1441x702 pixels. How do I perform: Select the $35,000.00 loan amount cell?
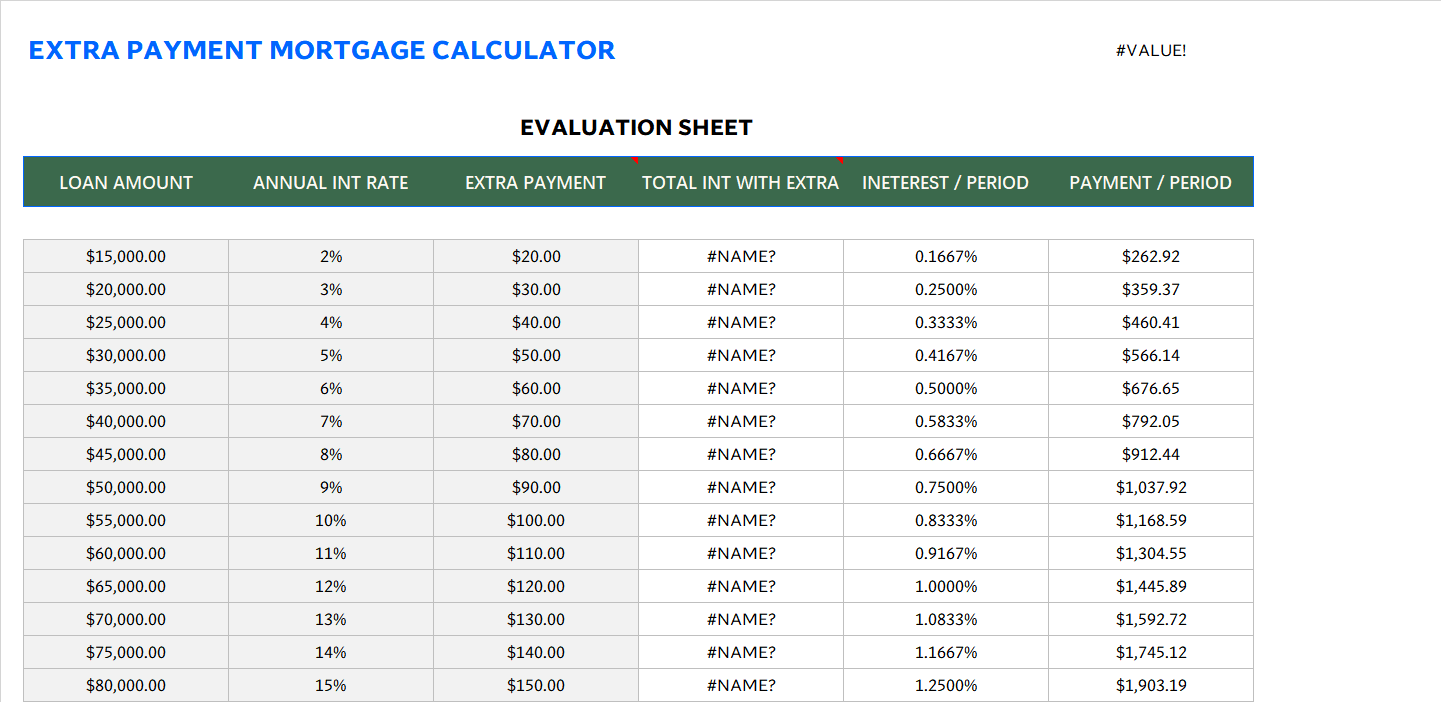(126, 388)
